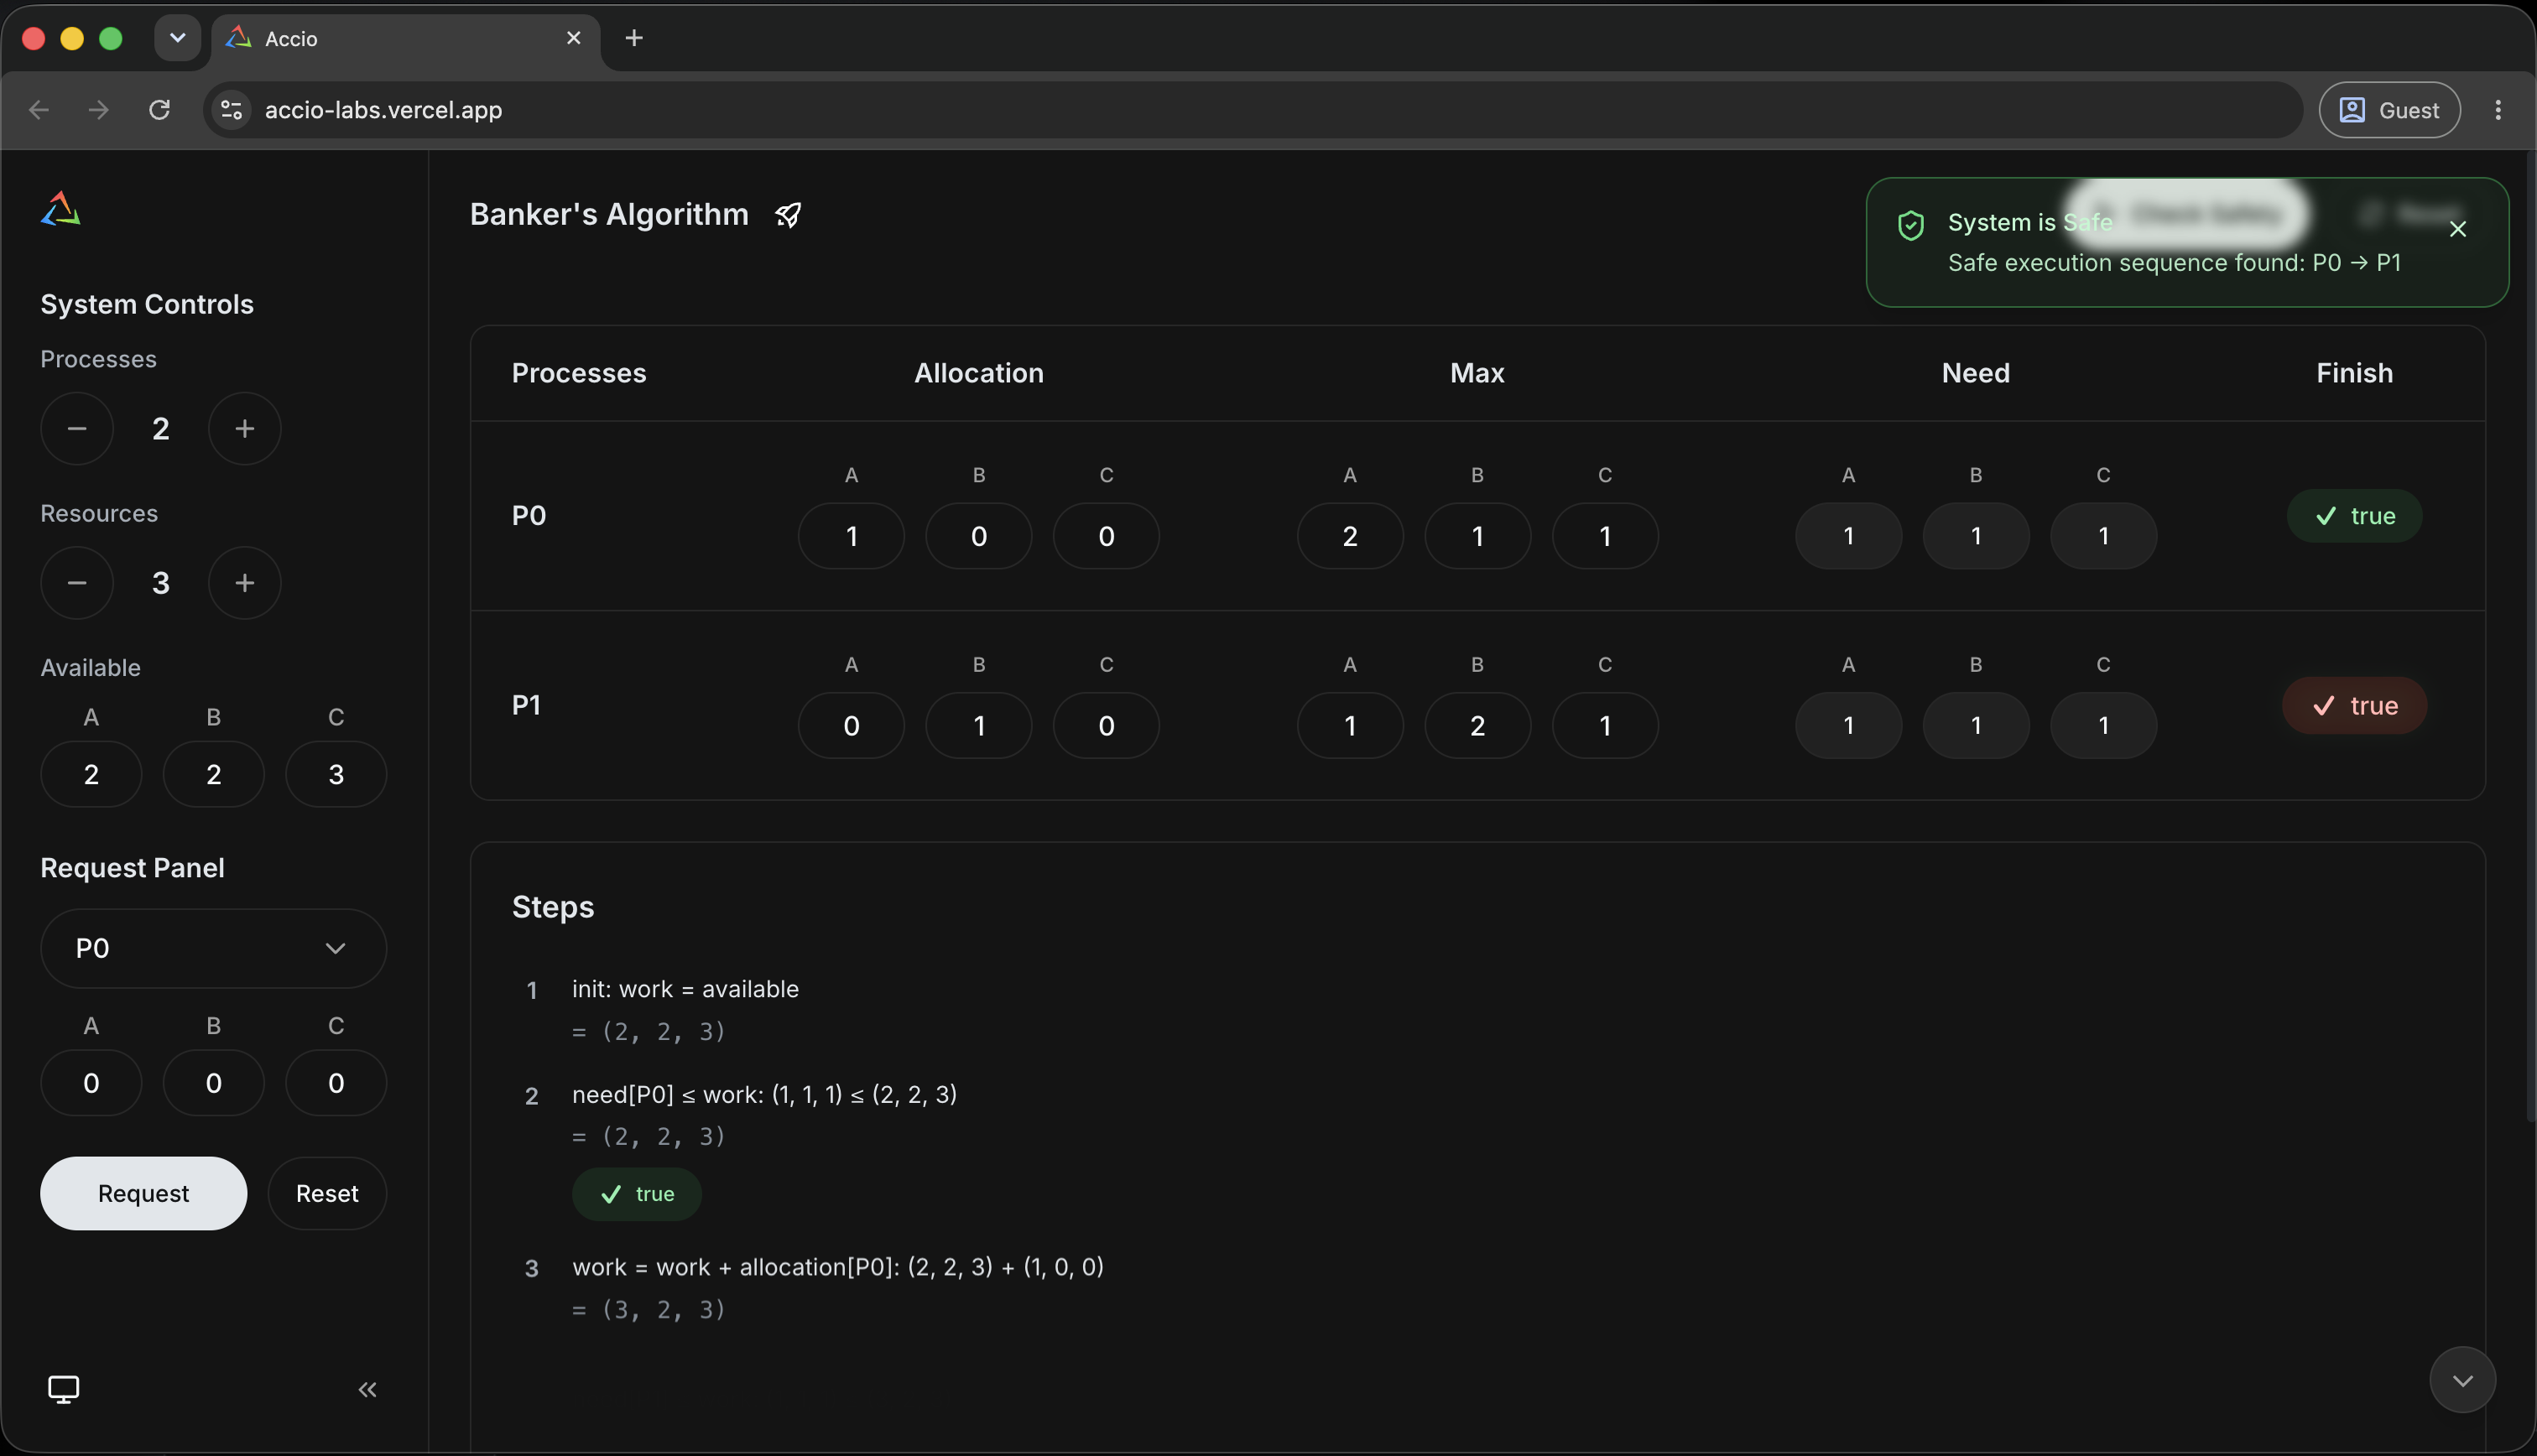Select the Finish column header
2537x1456 pixels.
(2355, 373)
